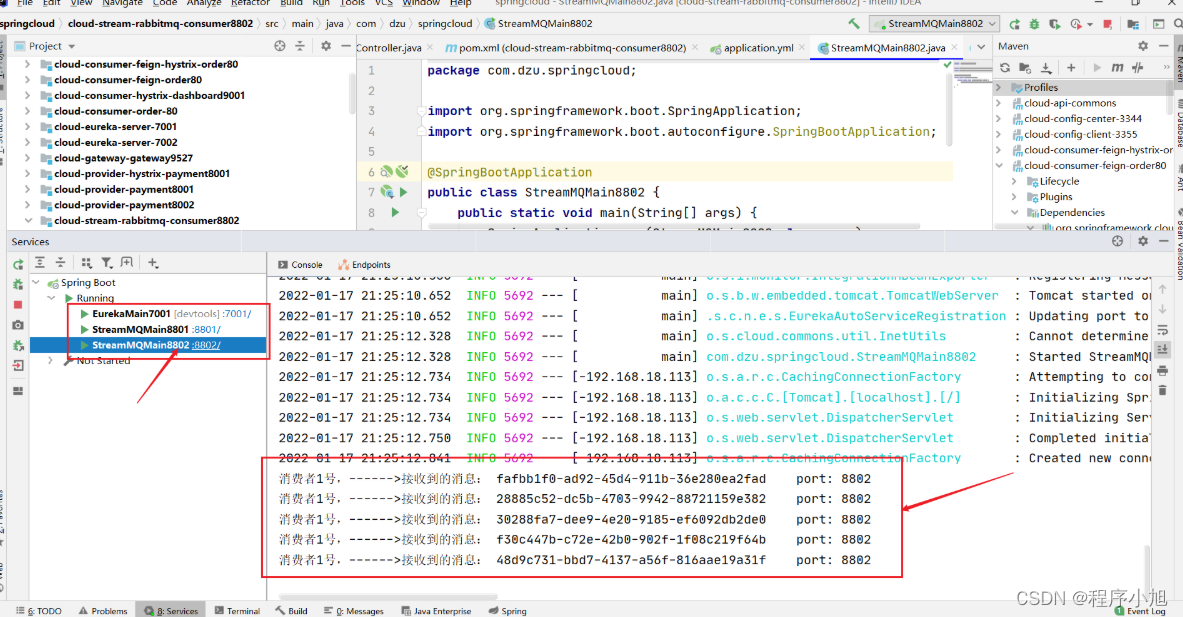
Task: Open the Services Group By options
Action: tap(87, 262)
